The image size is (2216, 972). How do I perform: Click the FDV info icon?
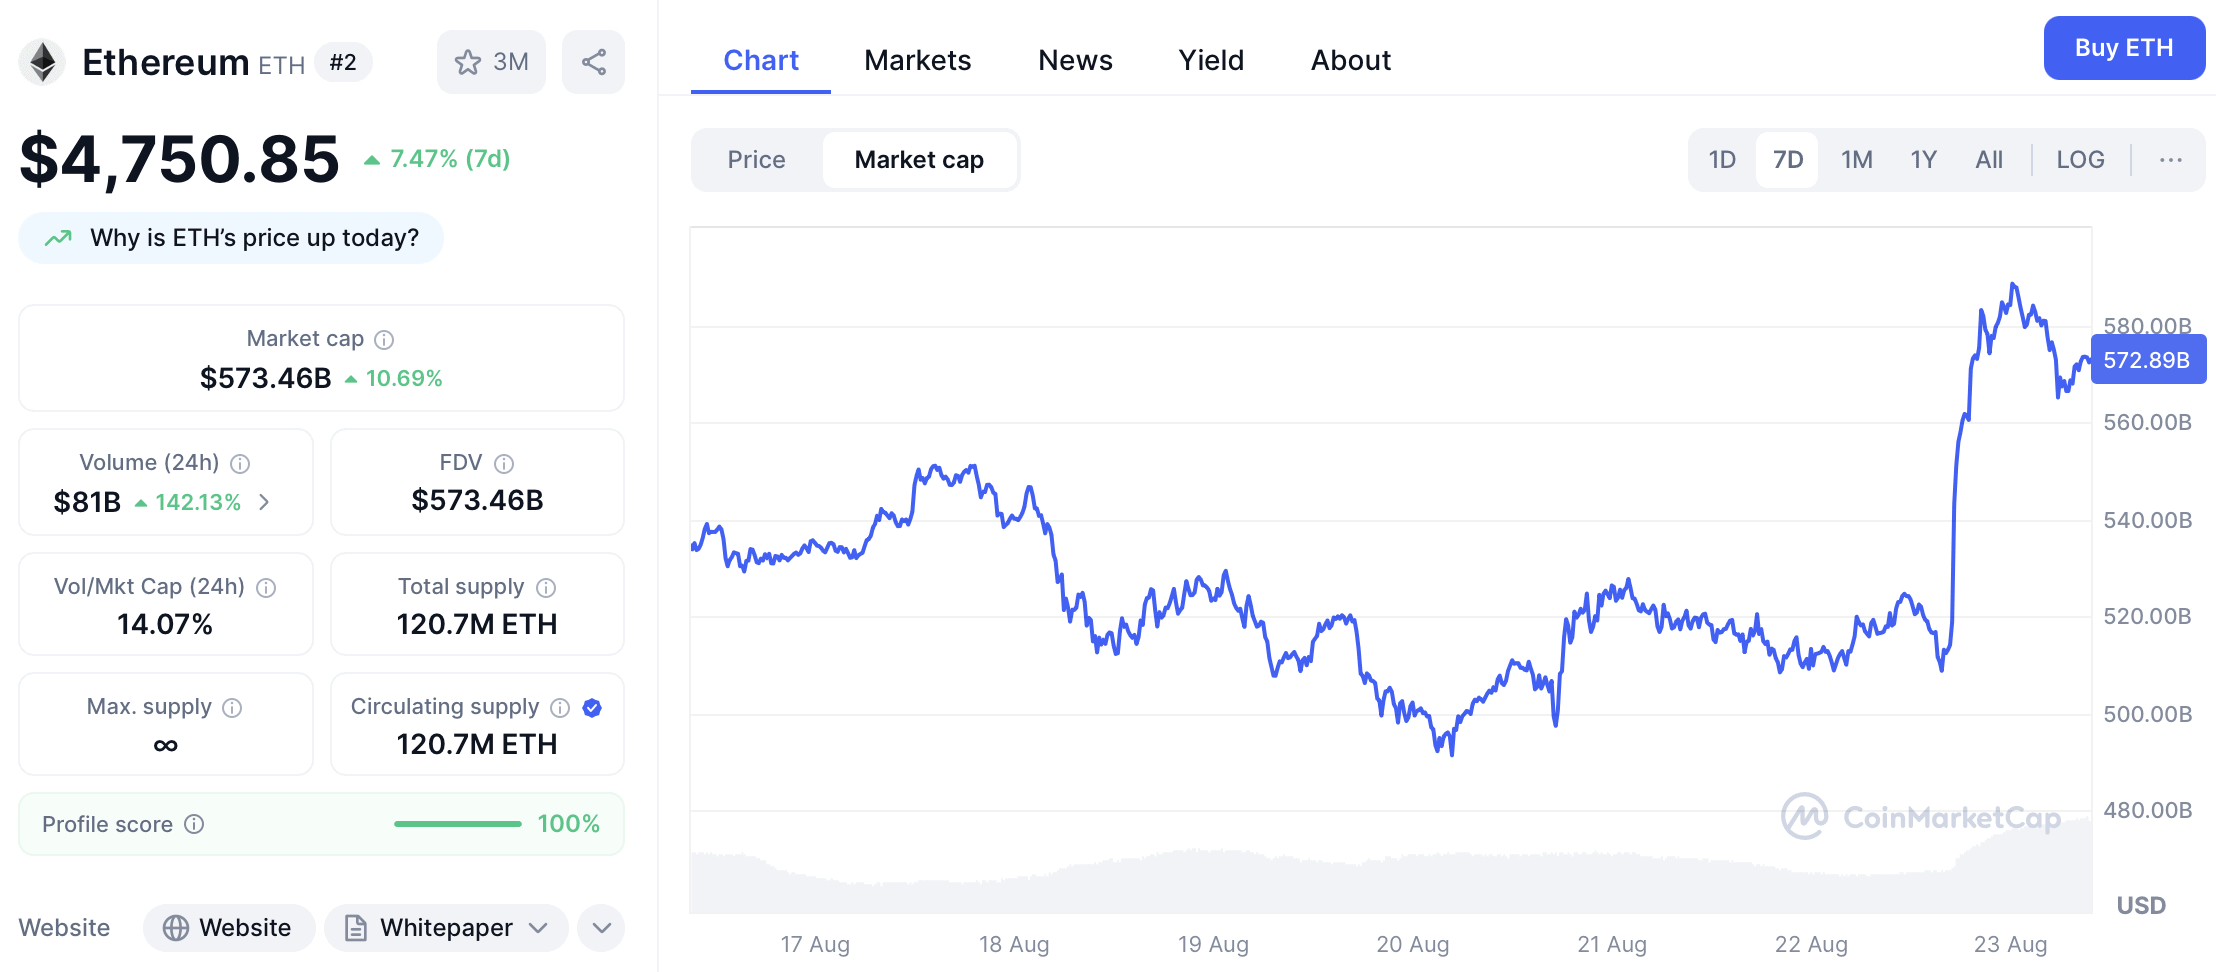coord(504,464)
